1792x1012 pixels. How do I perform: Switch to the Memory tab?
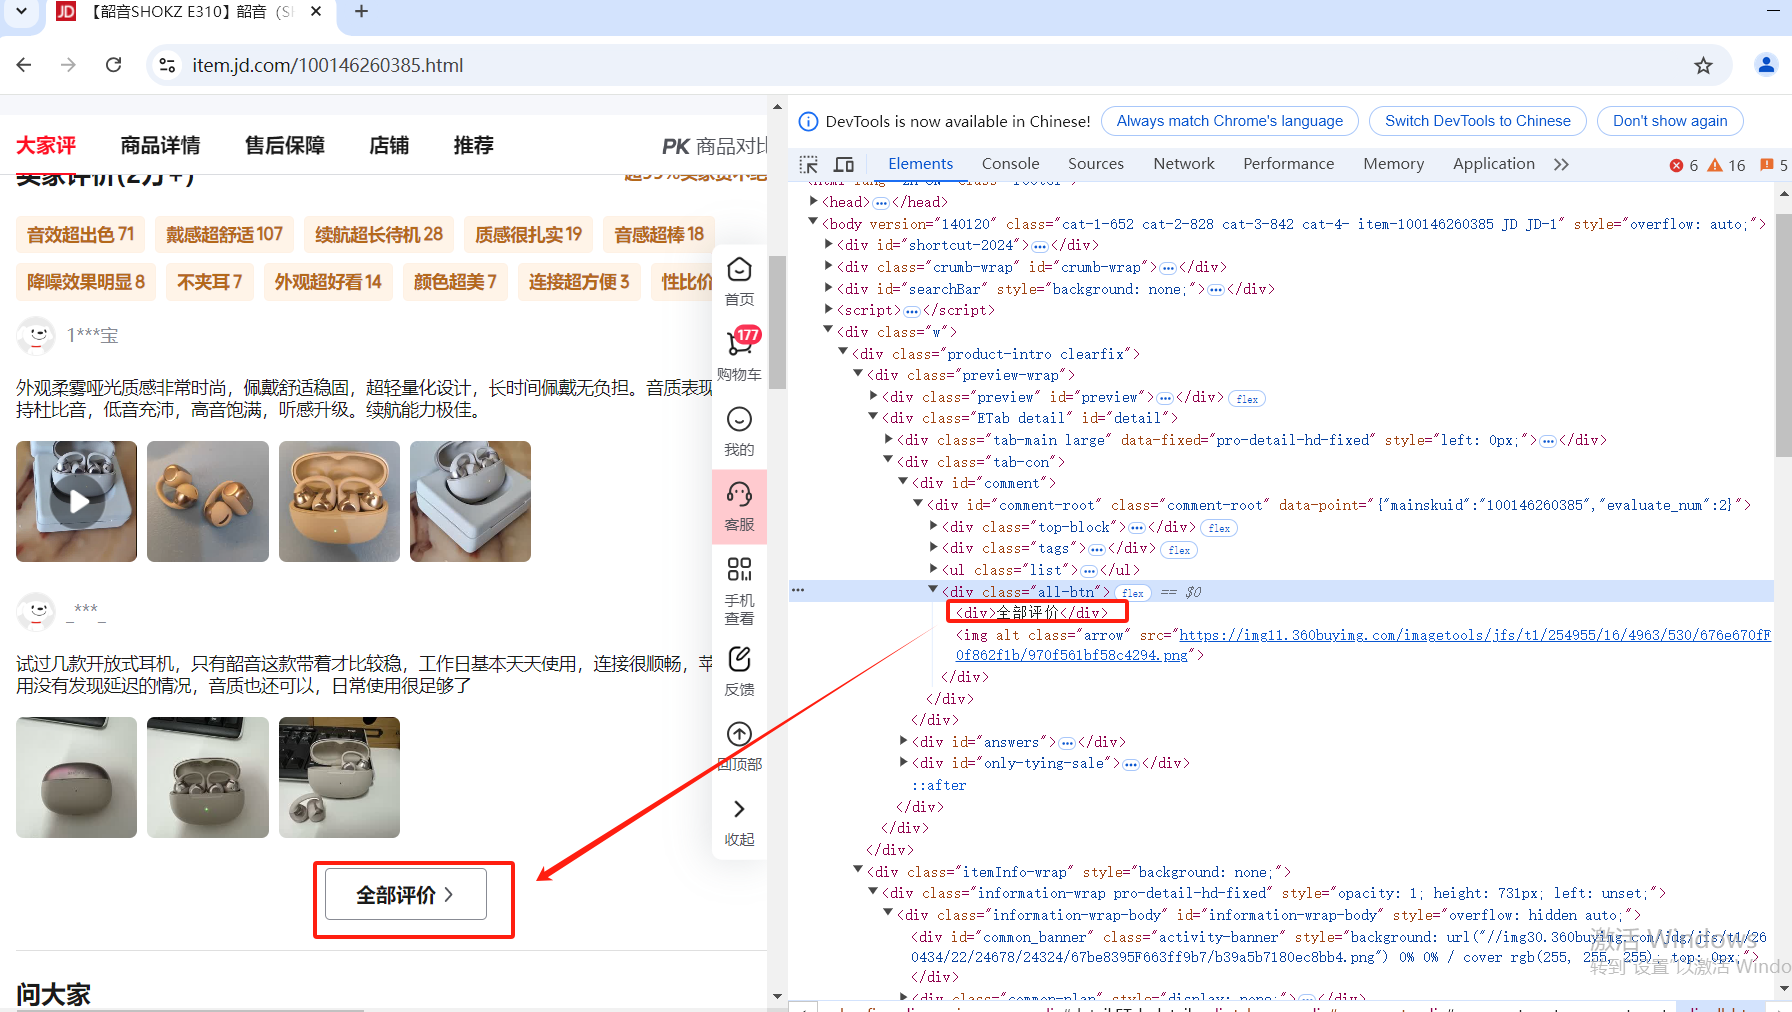(x=1393, y=164)
